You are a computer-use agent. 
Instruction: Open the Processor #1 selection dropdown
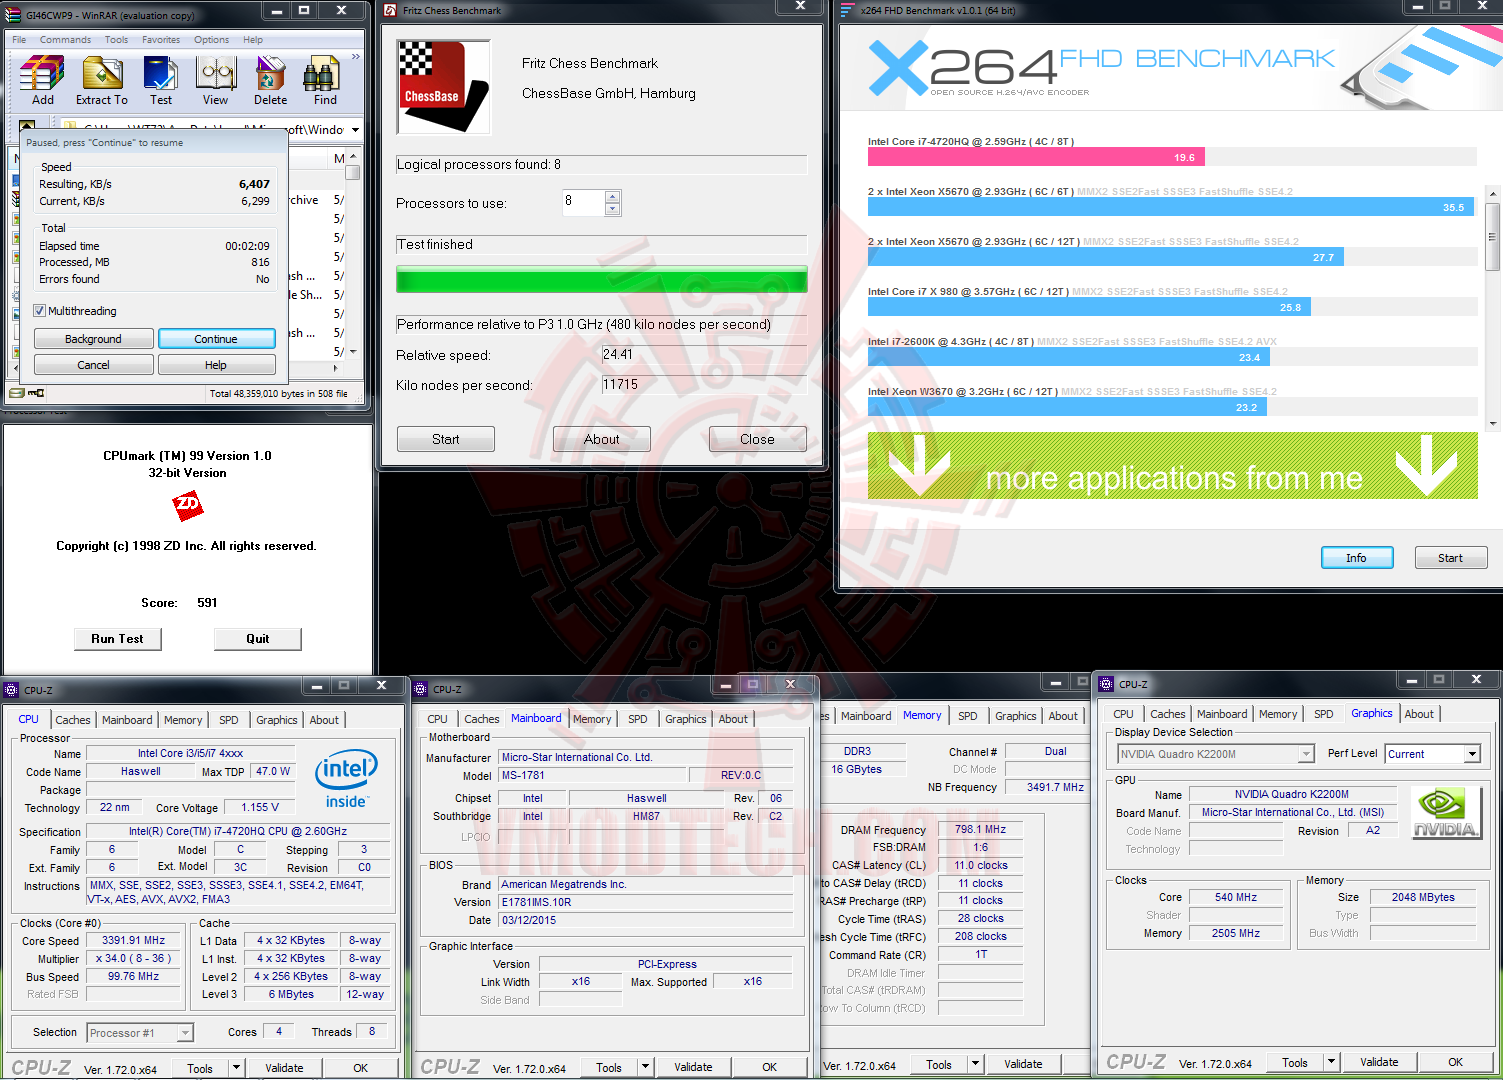pyautogui.click(x=185, y=1033)
